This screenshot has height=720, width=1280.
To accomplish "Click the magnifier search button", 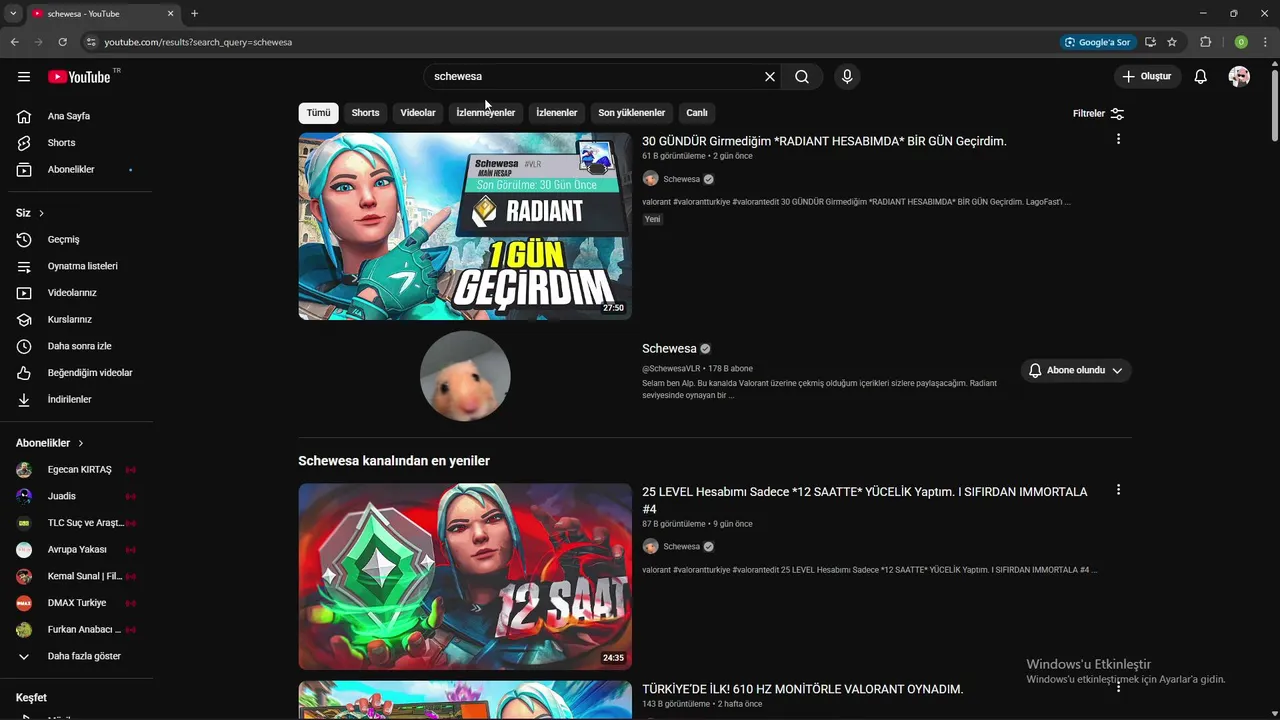I will (x=802, y=77).
